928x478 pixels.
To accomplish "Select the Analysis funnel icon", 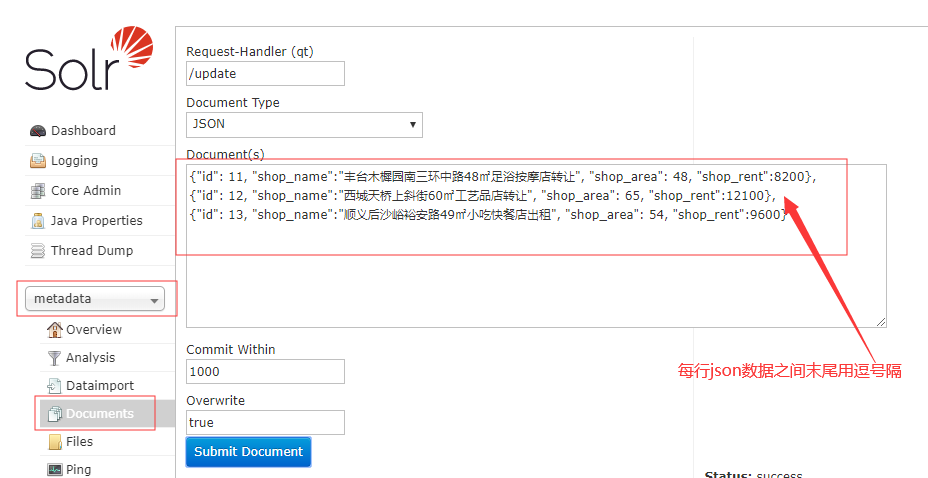I will 55,358.
